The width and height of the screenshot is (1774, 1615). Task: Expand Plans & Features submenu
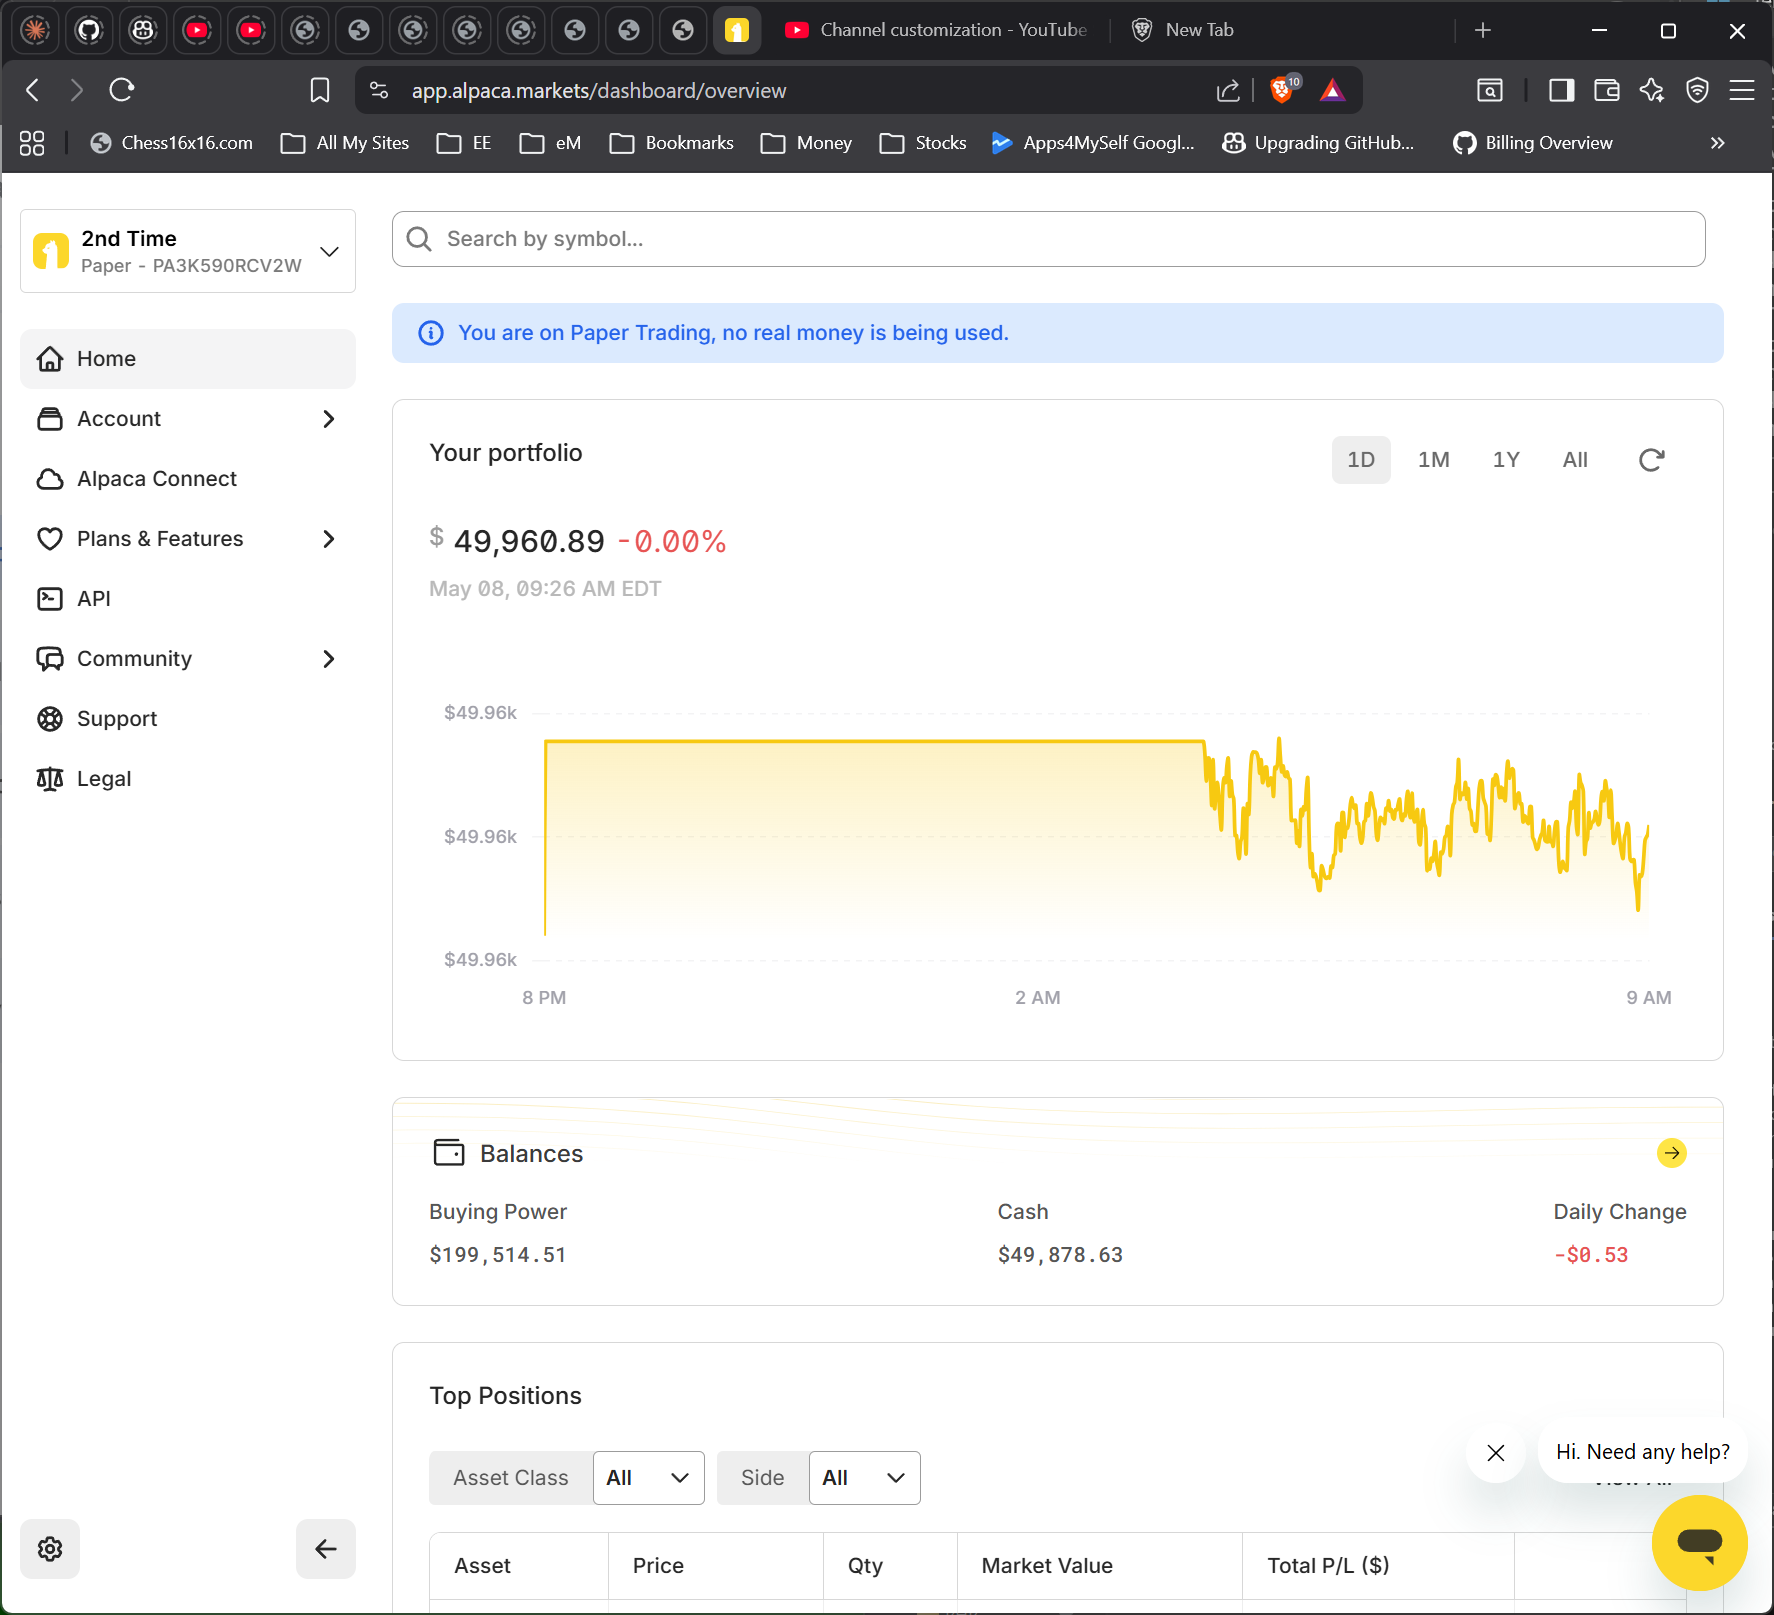188,539
